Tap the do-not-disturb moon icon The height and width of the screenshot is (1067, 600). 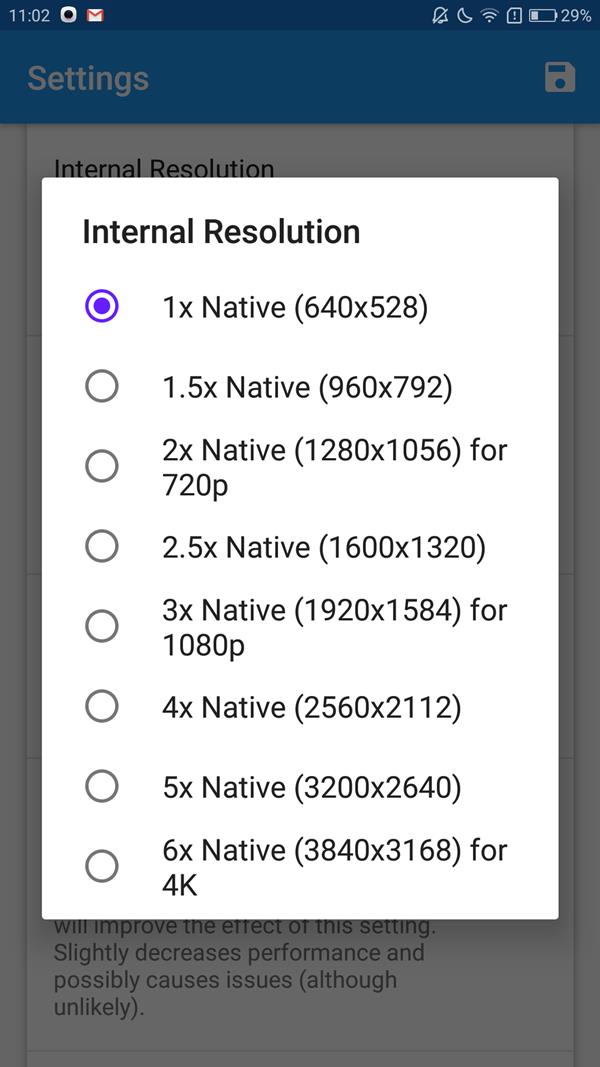pyautogui.click(x=465, y=15)
